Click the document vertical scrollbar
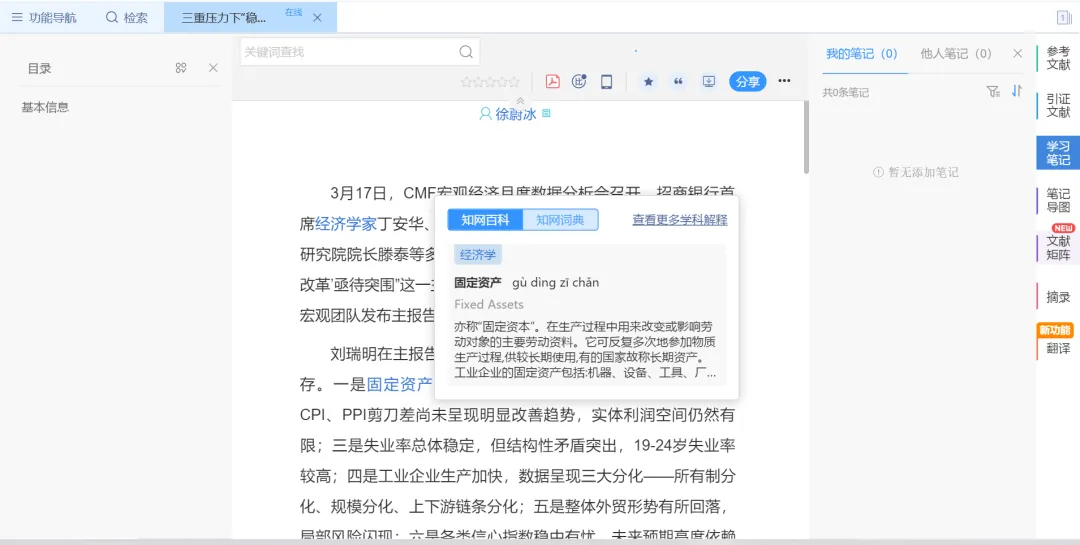The height and width of the screenshot is (545, 1080). point(806,138)
